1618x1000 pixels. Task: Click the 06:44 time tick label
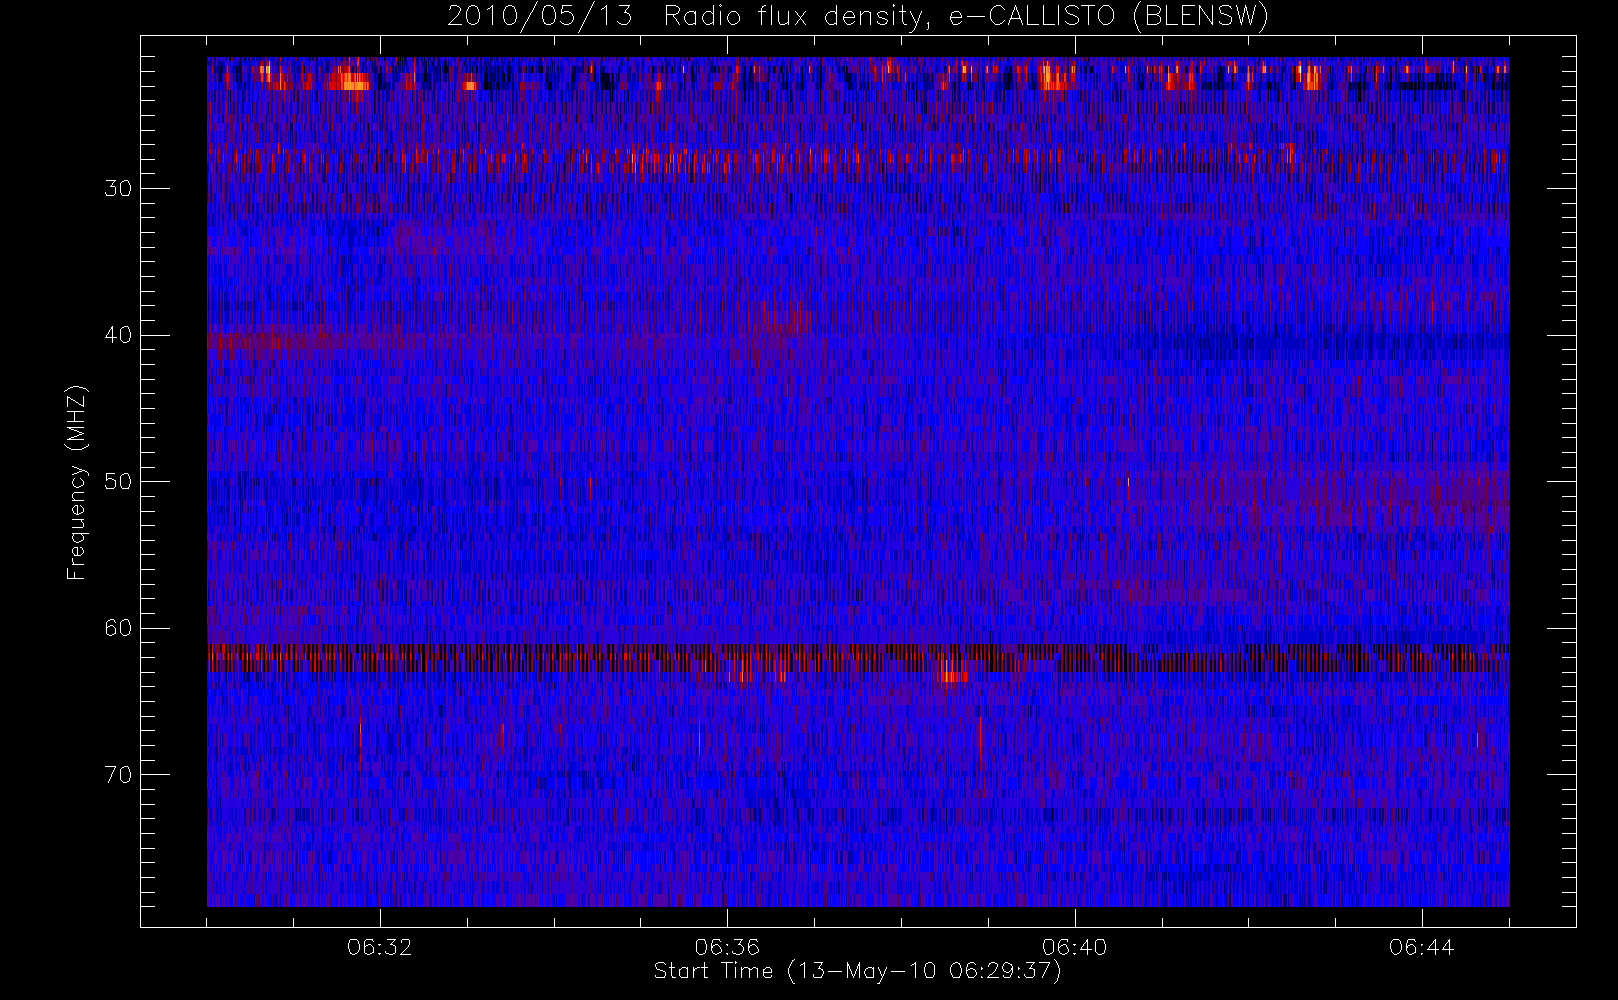[1421, 947]
